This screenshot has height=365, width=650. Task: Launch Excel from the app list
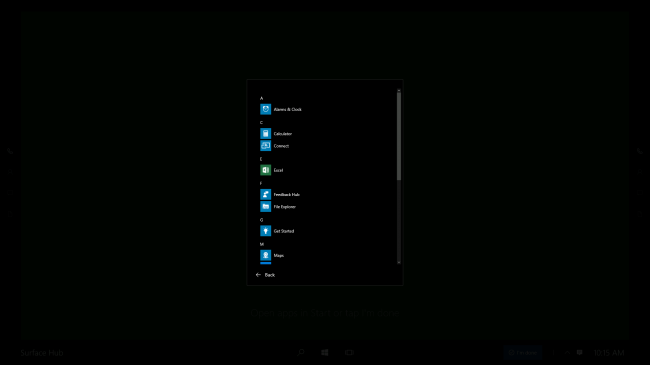[x=272, y=170]
